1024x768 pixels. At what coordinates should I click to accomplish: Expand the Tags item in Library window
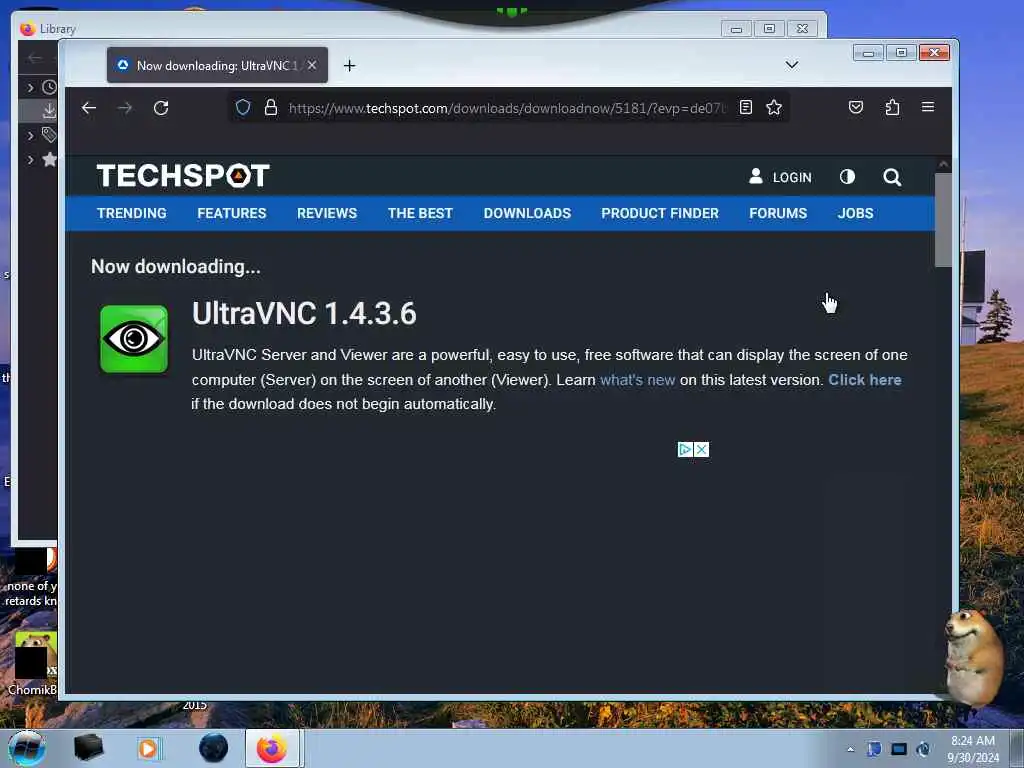click(x=30, y=135)
